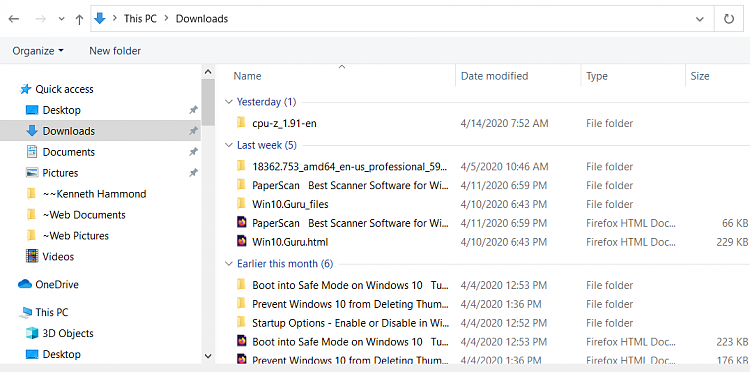
Task: Open the ~Web Documents folder
Action: 84,215
